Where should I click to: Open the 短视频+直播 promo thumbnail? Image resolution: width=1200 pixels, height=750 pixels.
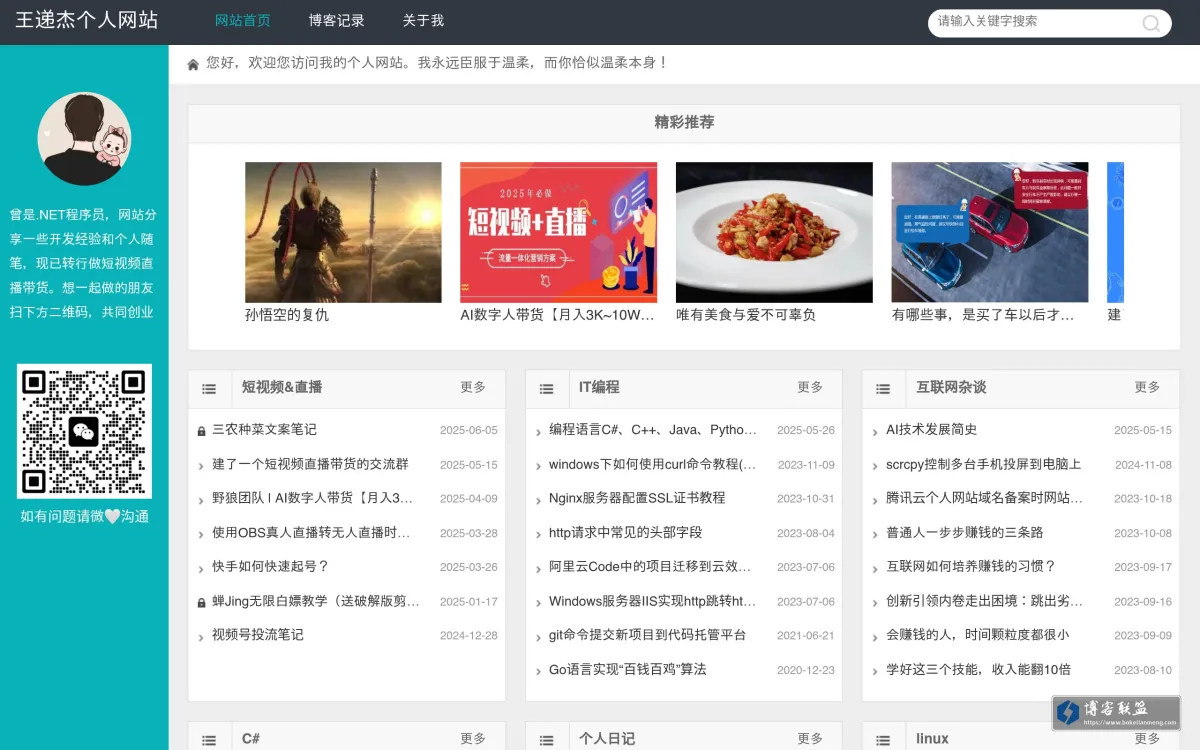(x=558, y=232)
